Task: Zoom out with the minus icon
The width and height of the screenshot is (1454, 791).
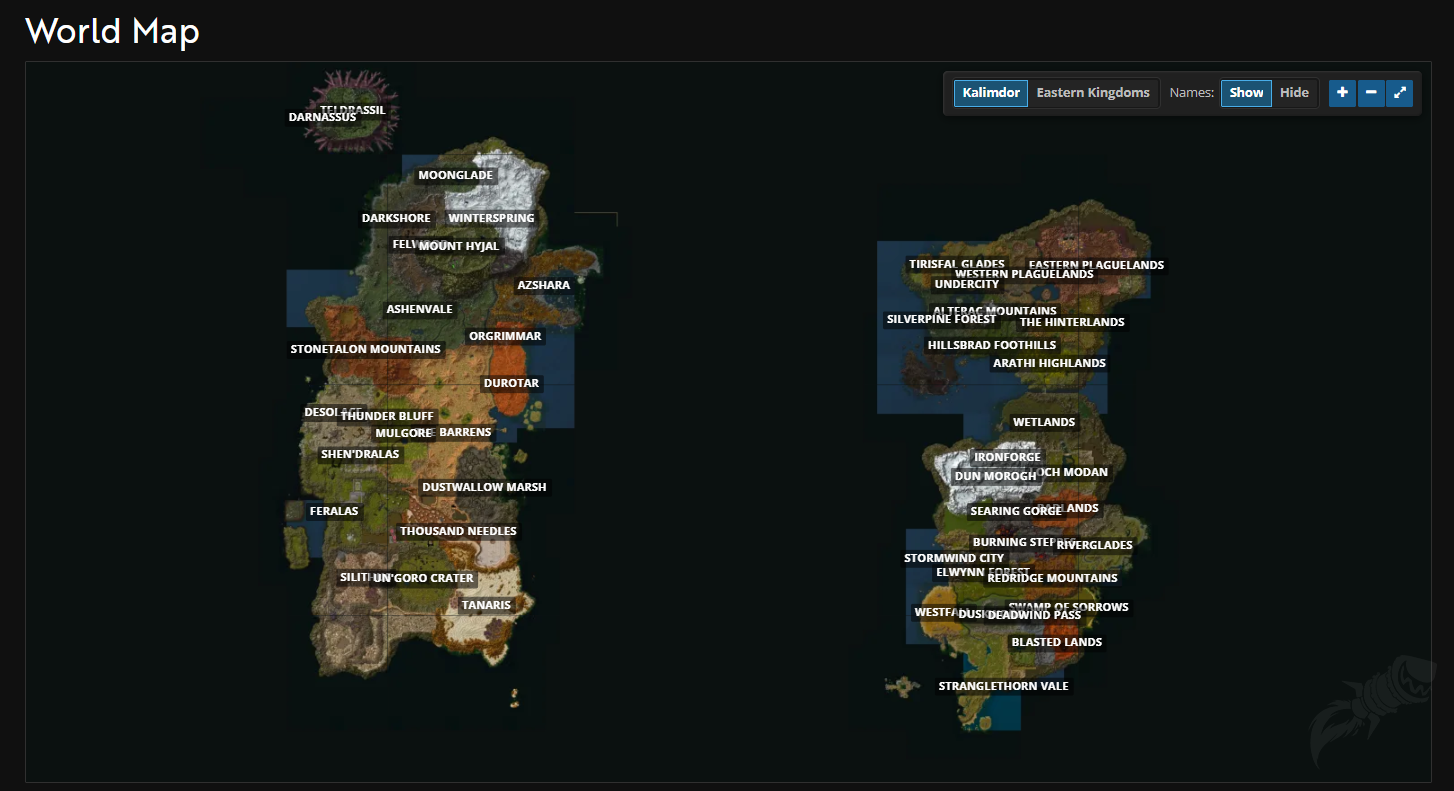Action: click(x=1371, y=93)
